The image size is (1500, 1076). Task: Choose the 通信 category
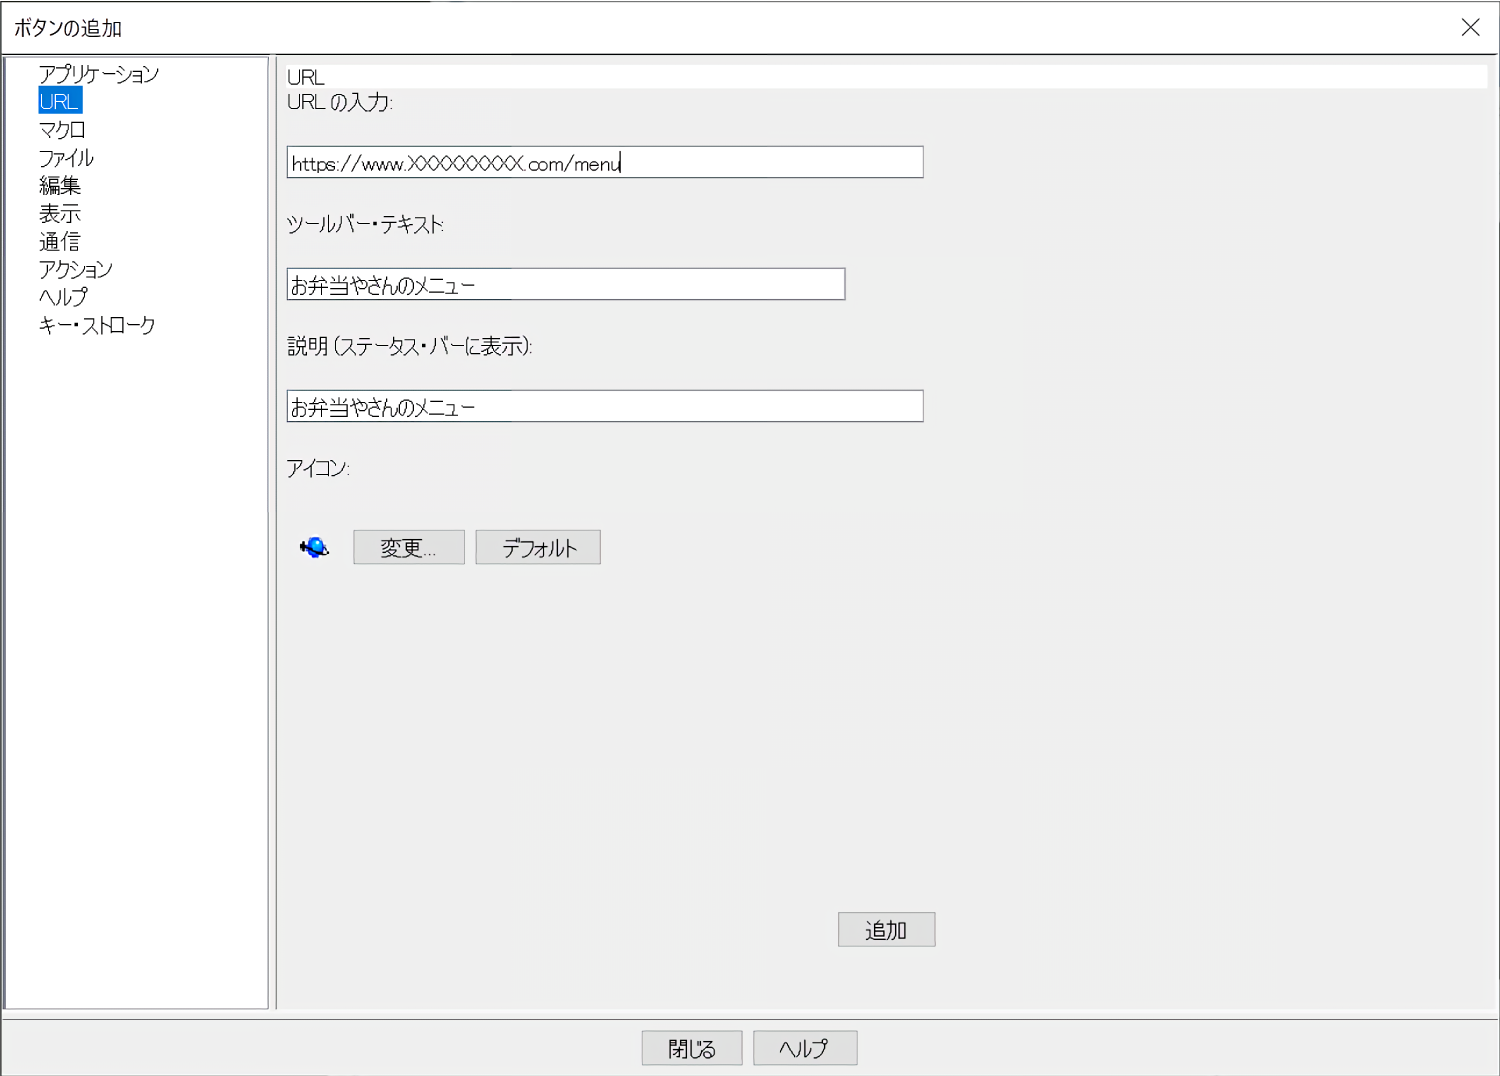[x=60, y=242]
